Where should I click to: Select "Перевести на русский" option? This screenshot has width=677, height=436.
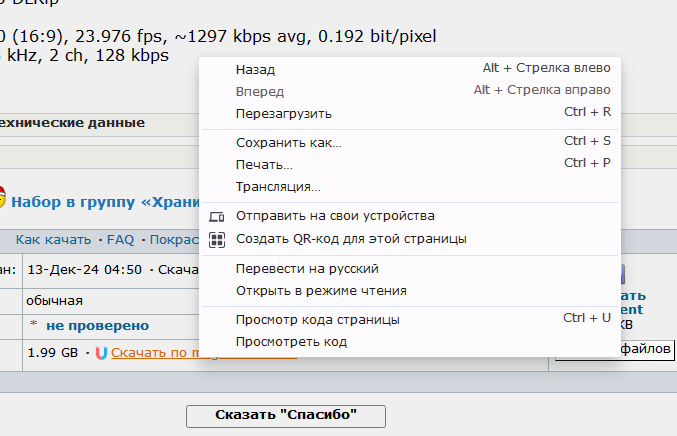(x=306, y=269)
